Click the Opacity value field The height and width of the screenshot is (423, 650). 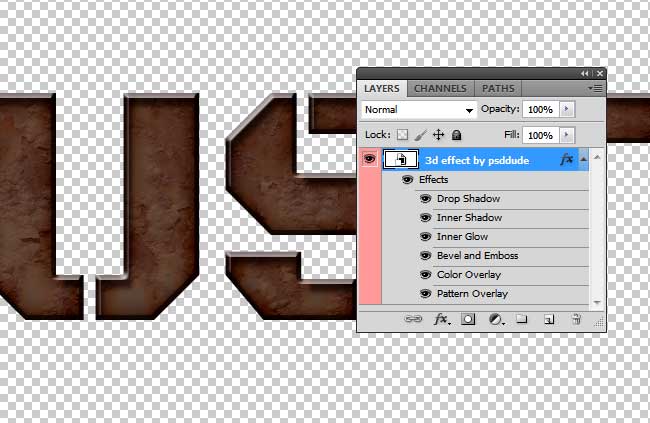(x=541, y=109)
